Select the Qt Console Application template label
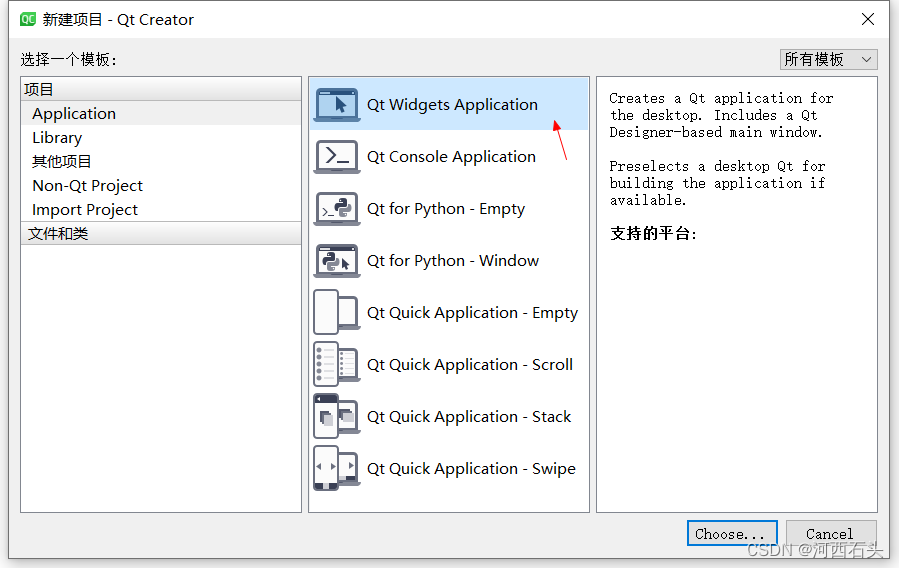The height and width of the screenshot is (568, 899). pos(451,156)
